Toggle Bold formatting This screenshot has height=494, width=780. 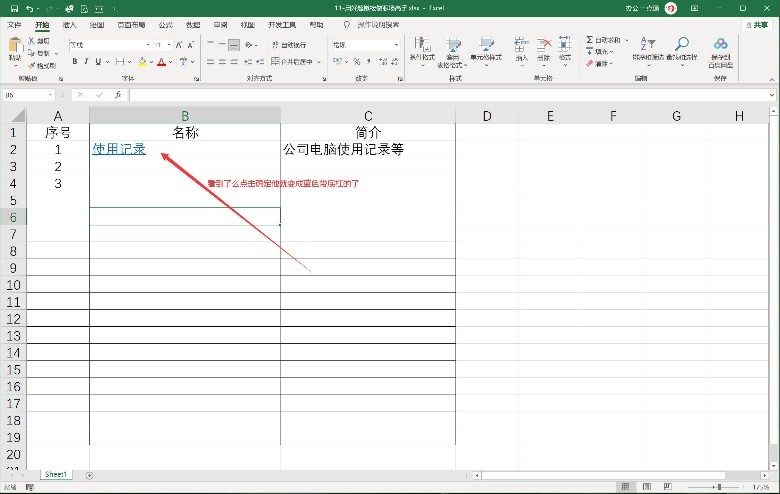point(75,62)
